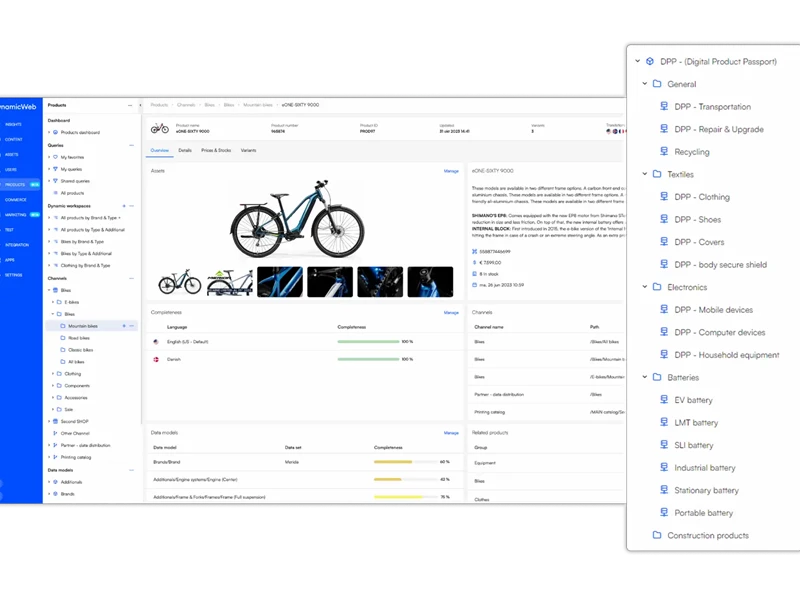Select Industrial battery tree item
800x600 pixels.
click(705, 467)
